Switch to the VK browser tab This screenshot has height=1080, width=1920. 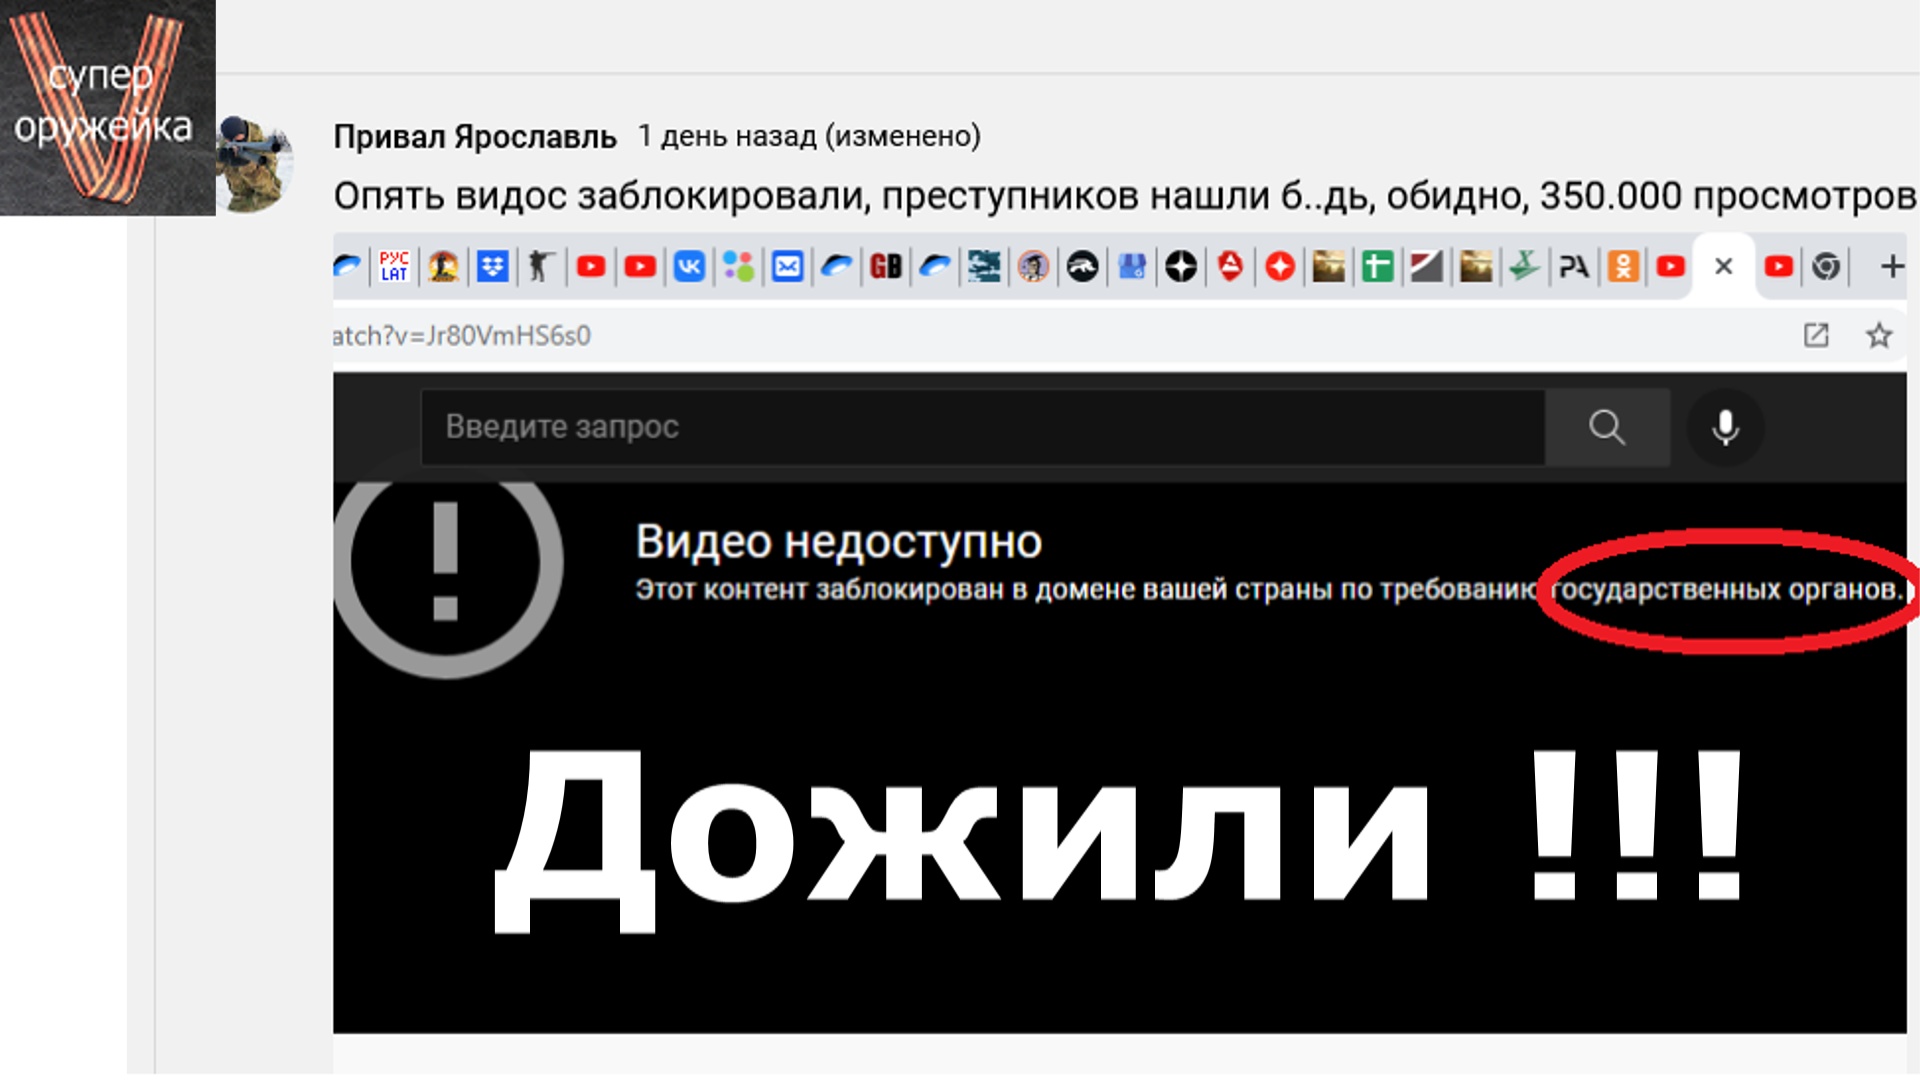(x=689, y=267)
